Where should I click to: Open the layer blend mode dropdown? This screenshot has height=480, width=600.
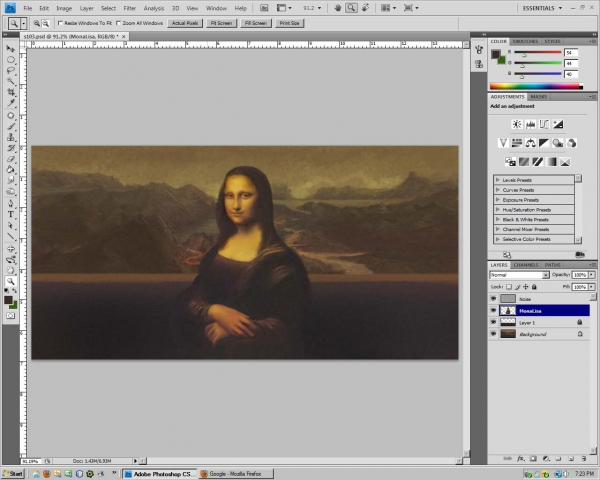pyautogui.click(x=520, y=275)
